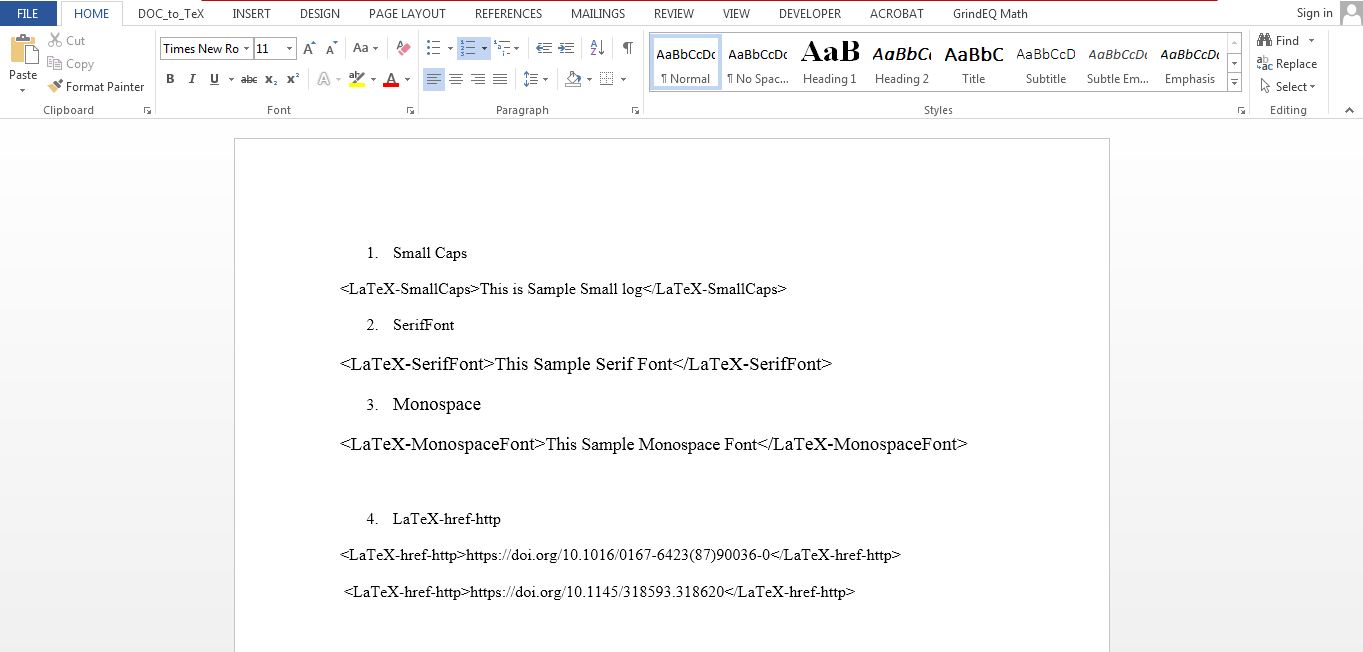
Task: Switch to the GrindEQ Math tab
Action: [x=990, y=13]
